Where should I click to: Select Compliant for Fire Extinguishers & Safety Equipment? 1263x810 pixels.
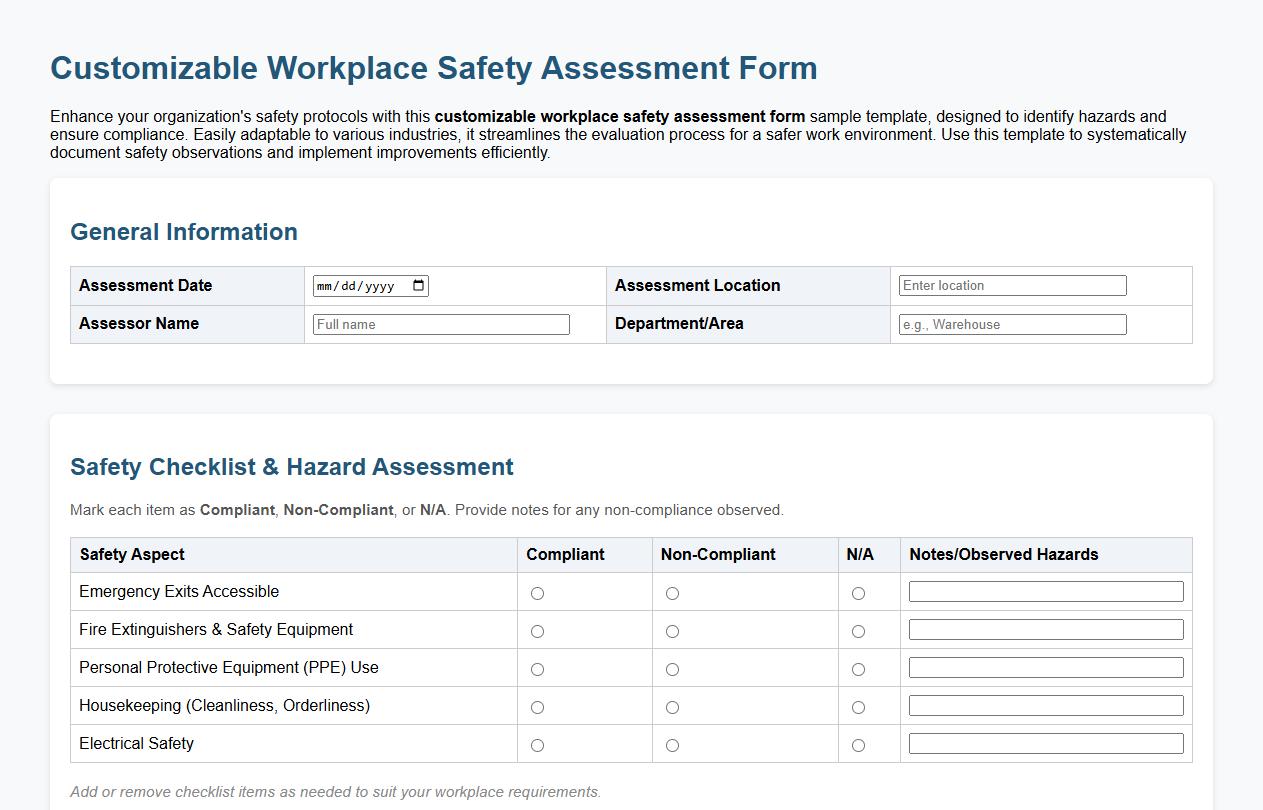[x=537, y=631]
